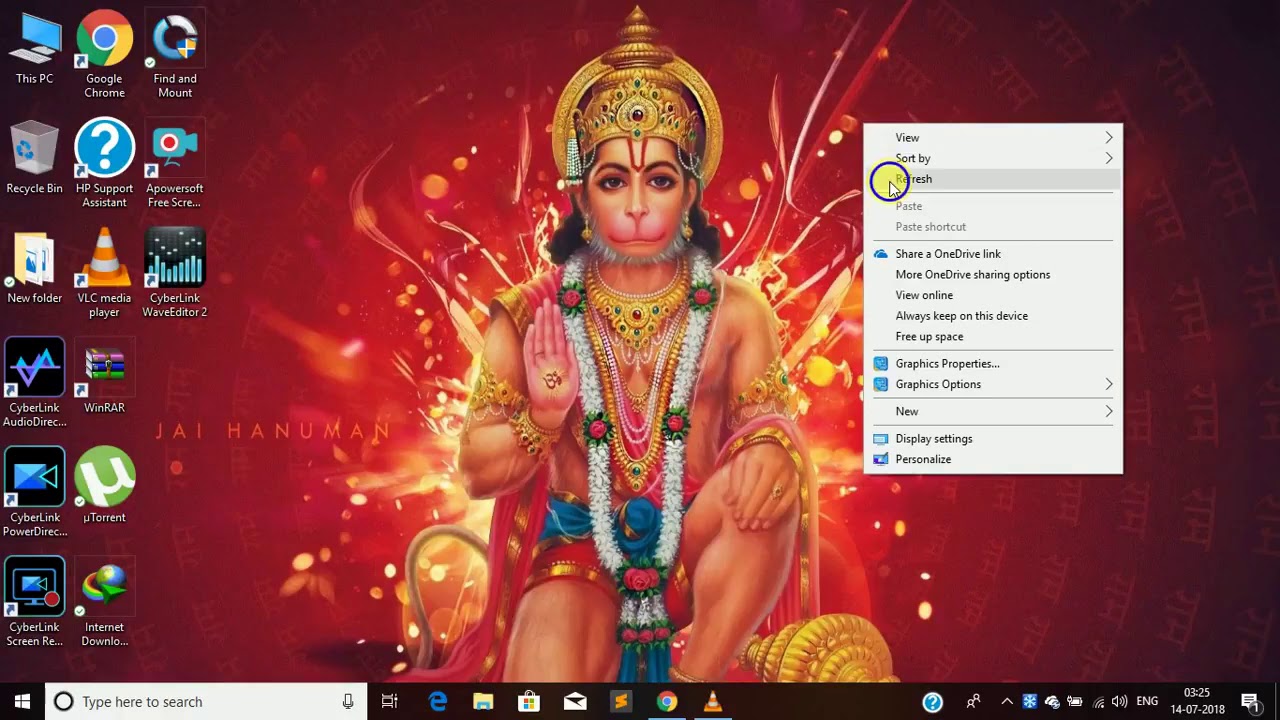Screen dimensions: 1280x720
Task: Switch to Chrome in the taskbar
Action: tap(667, 701)
